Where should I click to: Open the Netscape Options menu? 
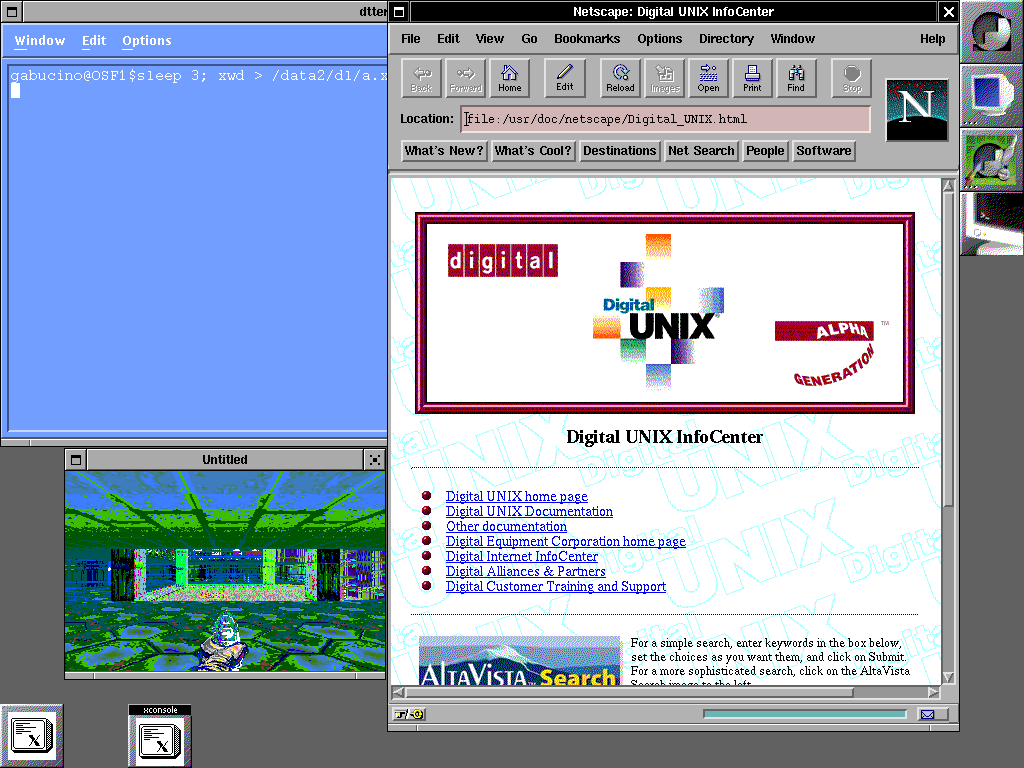660,39
